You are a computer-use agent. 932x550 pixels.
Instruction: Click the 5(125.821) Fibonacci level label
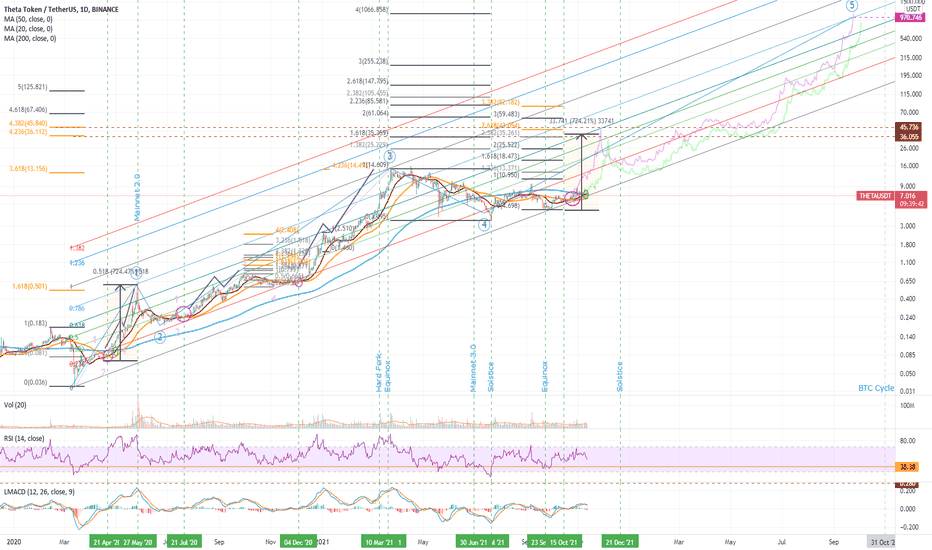tap(32, 87)
